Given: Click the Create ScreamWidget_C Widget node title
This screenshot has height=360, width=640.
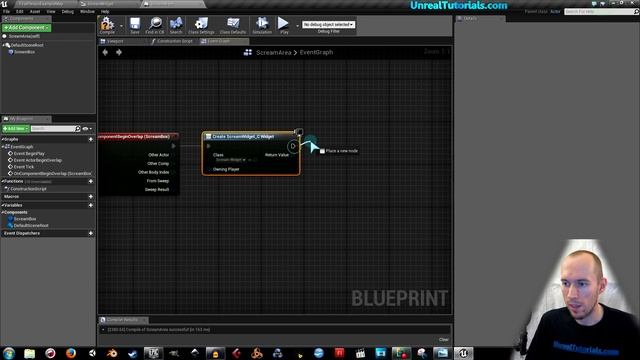Looking at the screenshot, I should coord(243,137).
